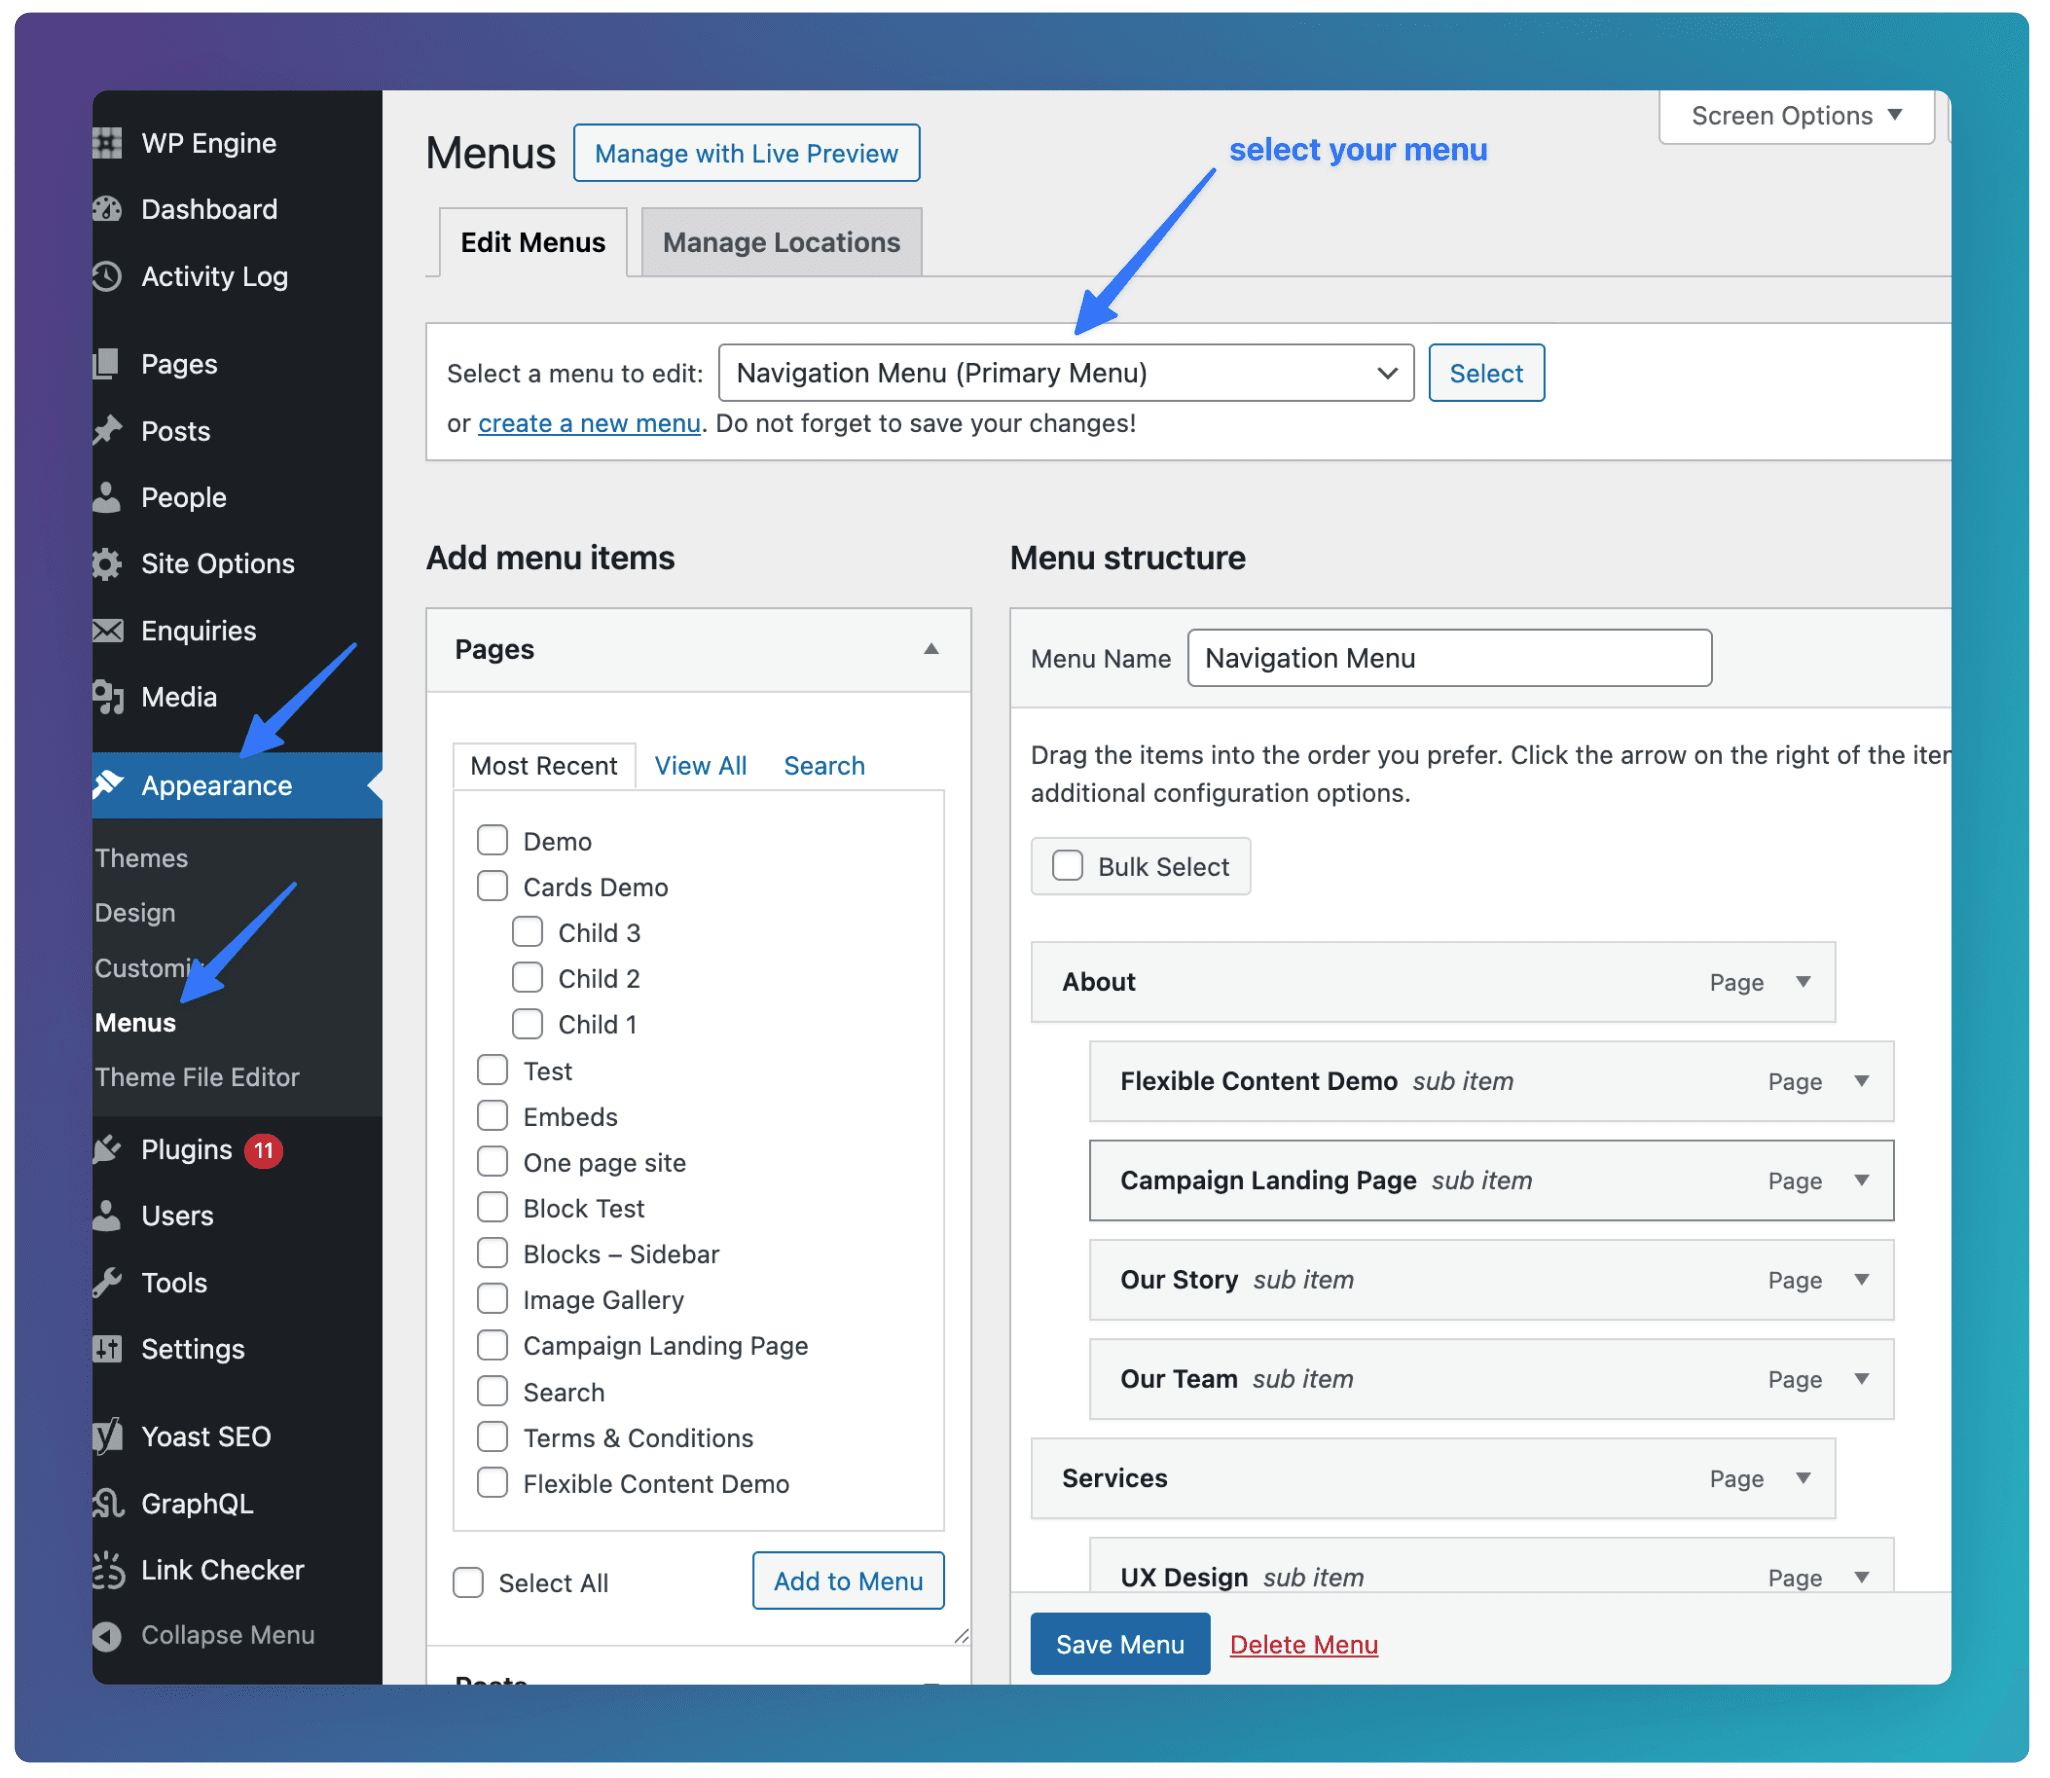Check the Demo page checkbox
The width and height of the screenshot is (2050, 1778).
[x=492, y=840]
